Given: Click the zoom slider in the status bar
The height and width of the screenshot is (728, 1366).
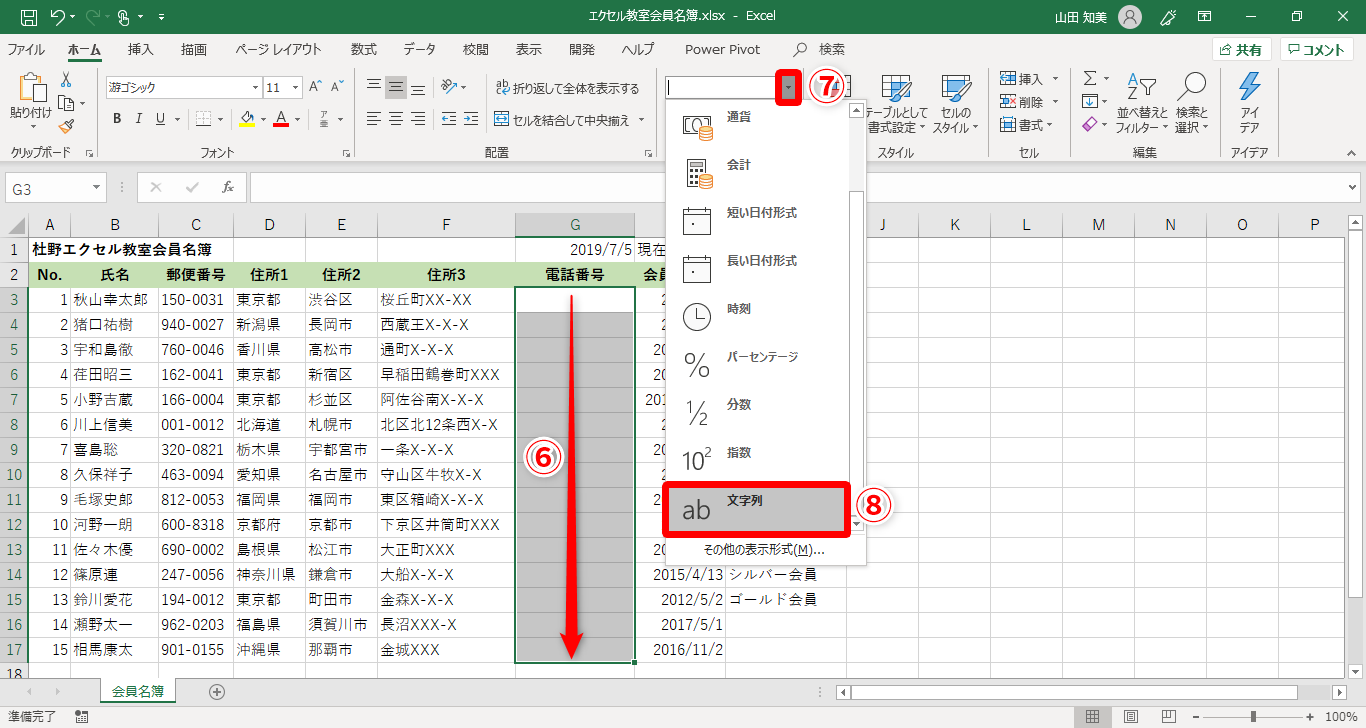Looking at the screenshot, I should 1253,717.
